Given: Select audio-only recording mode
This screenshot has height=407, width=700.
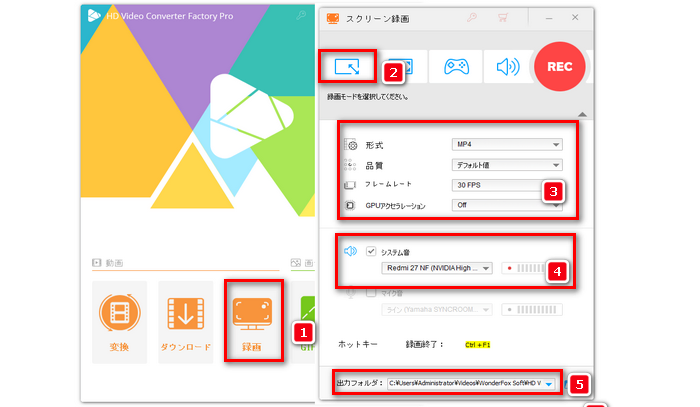Looking at the screenshot, I should (x=508, y=66).
